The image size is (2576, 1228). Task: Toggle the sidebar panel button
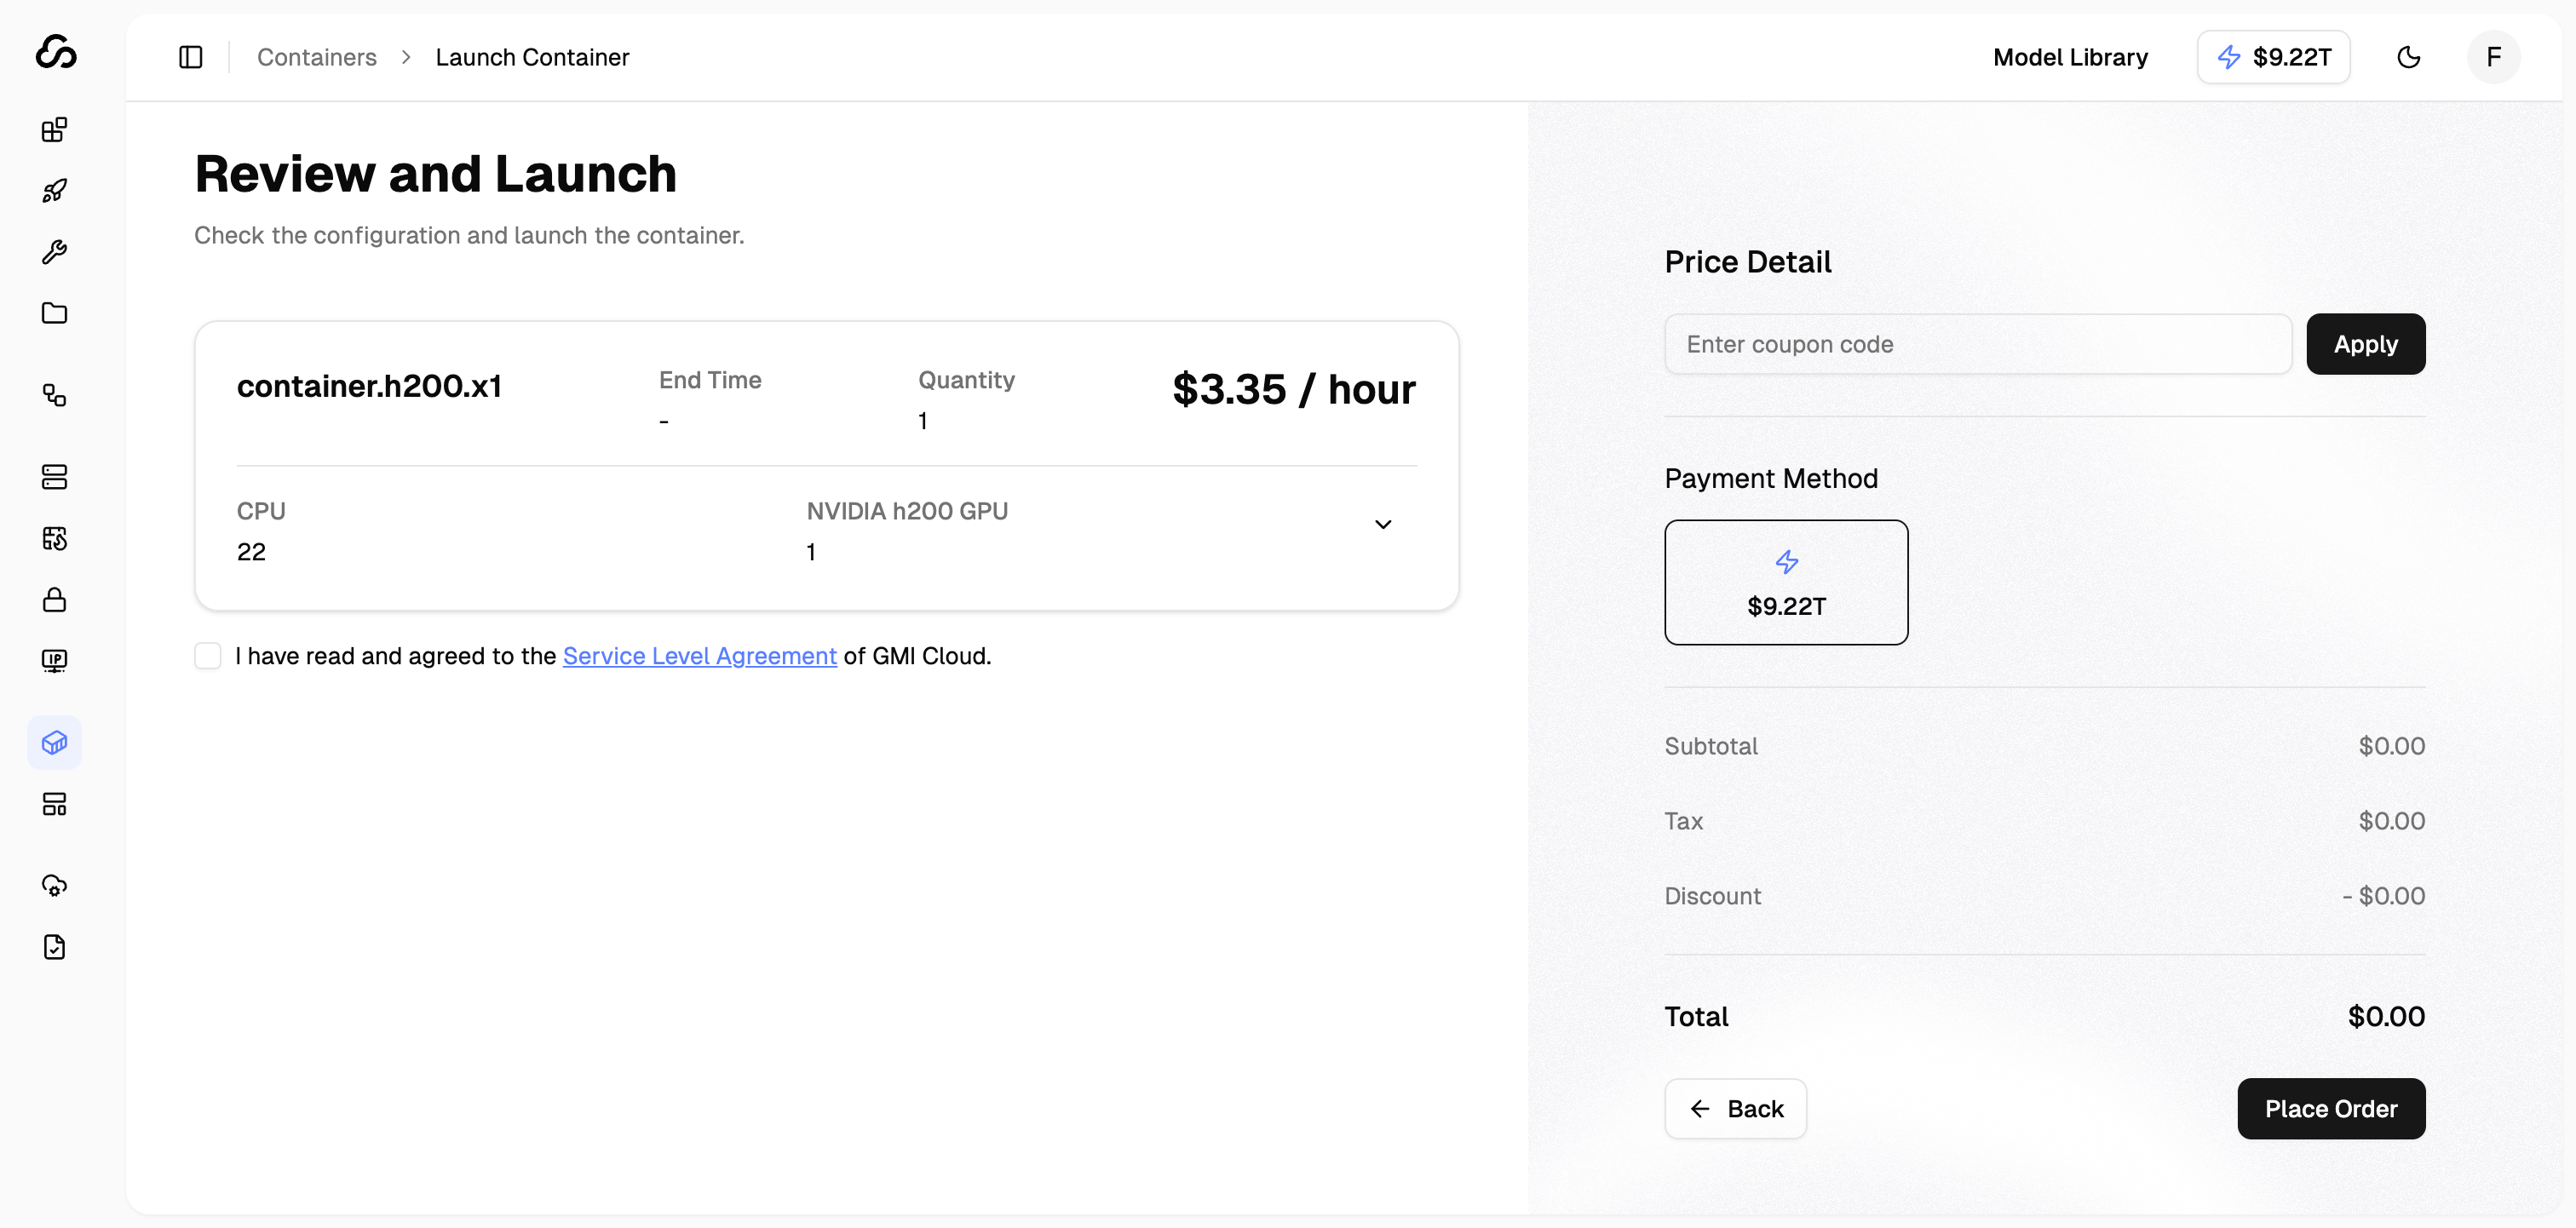(190, 57)
